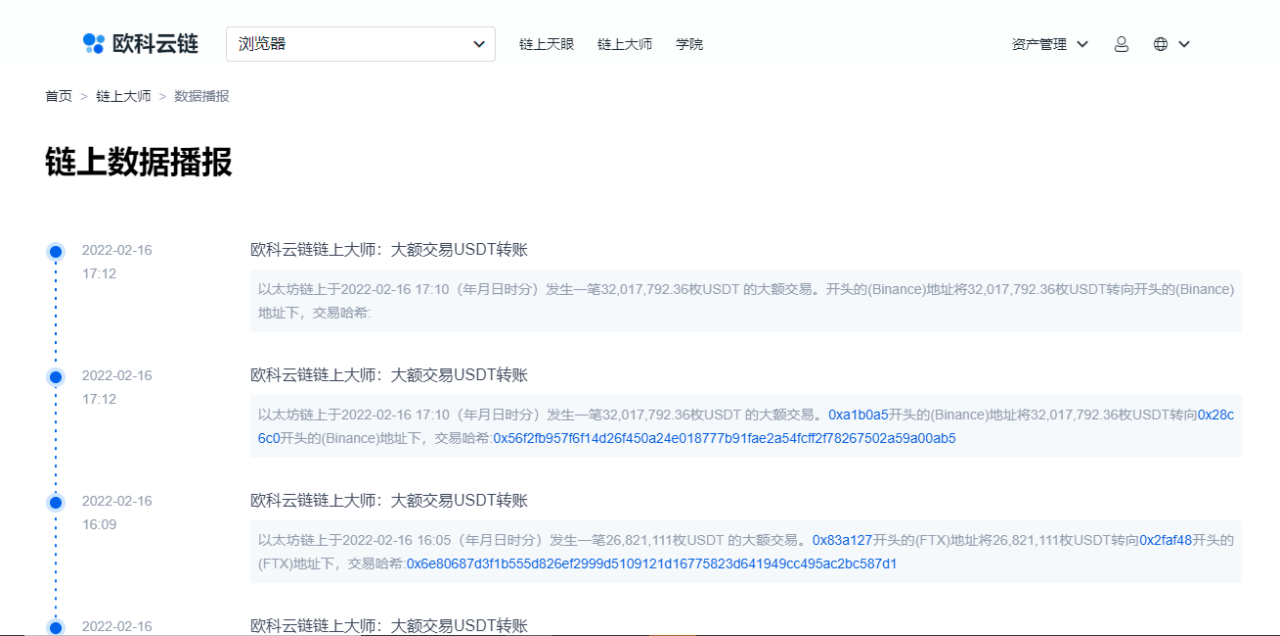Open transaction hash 0x56f2fb957f6f...

[x=724, y=438]
